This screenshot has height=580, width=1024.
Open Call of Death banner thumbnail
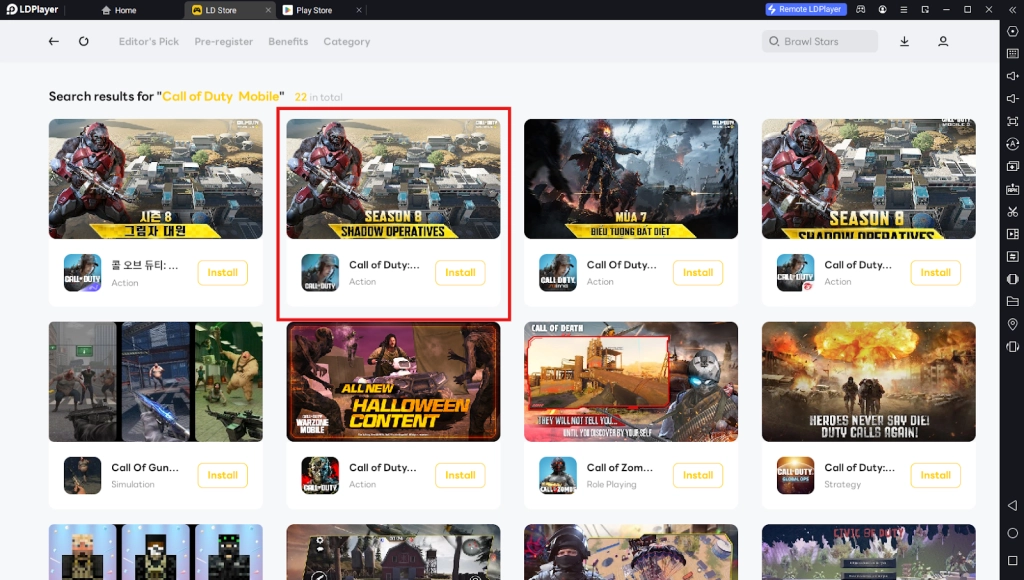point(631,381)
